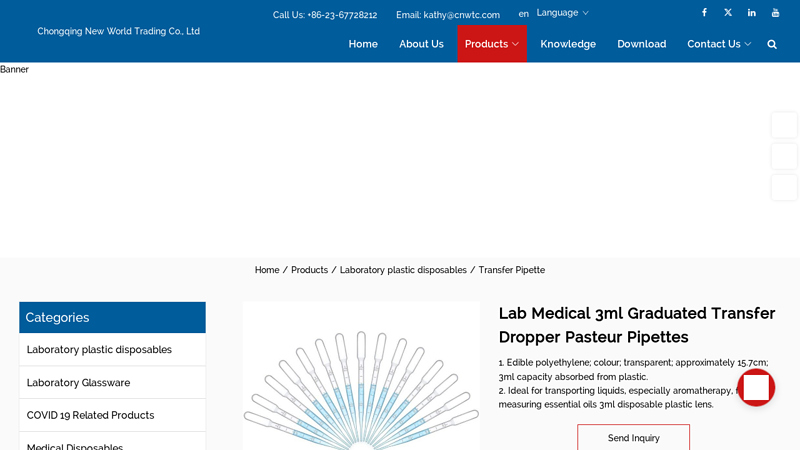Image resolution: width=800 pixels, height=450 pixels.
Task: Click the 'en' language code label
Action: (x=523, y=14)
